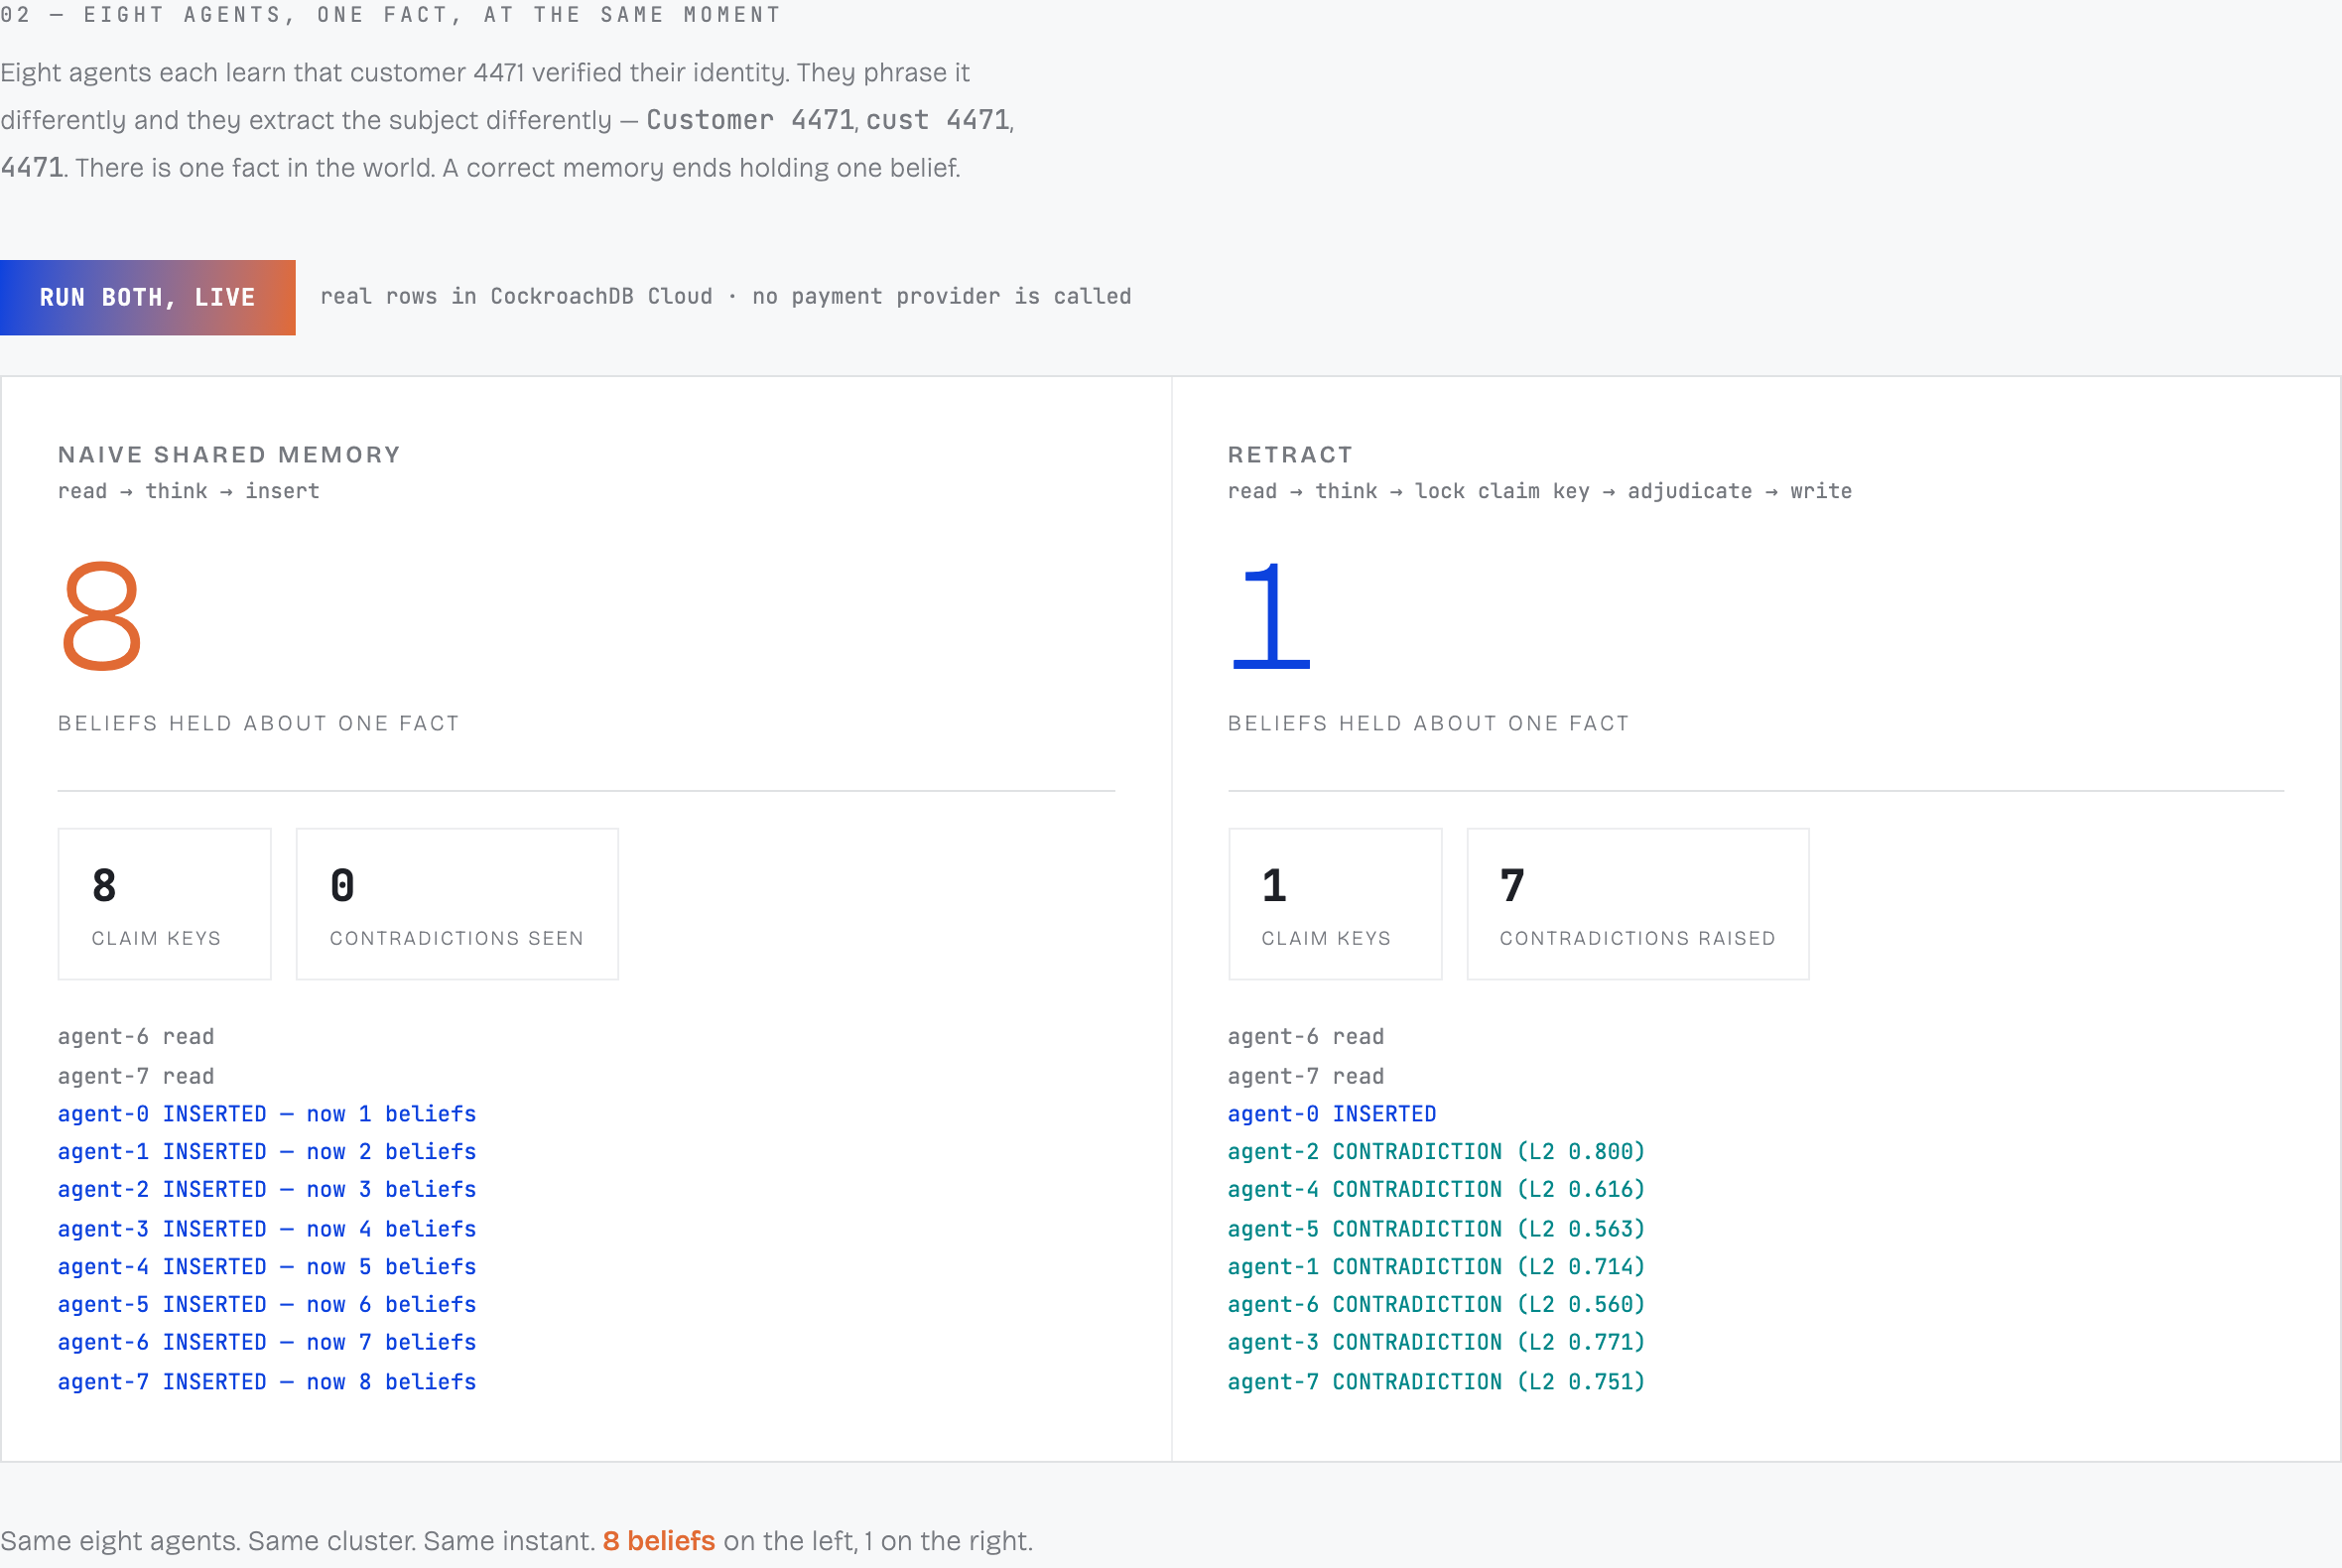Click the large orange 8 beliefs count
This screenshot has width=2342, height=1568.
pos(101,615)
